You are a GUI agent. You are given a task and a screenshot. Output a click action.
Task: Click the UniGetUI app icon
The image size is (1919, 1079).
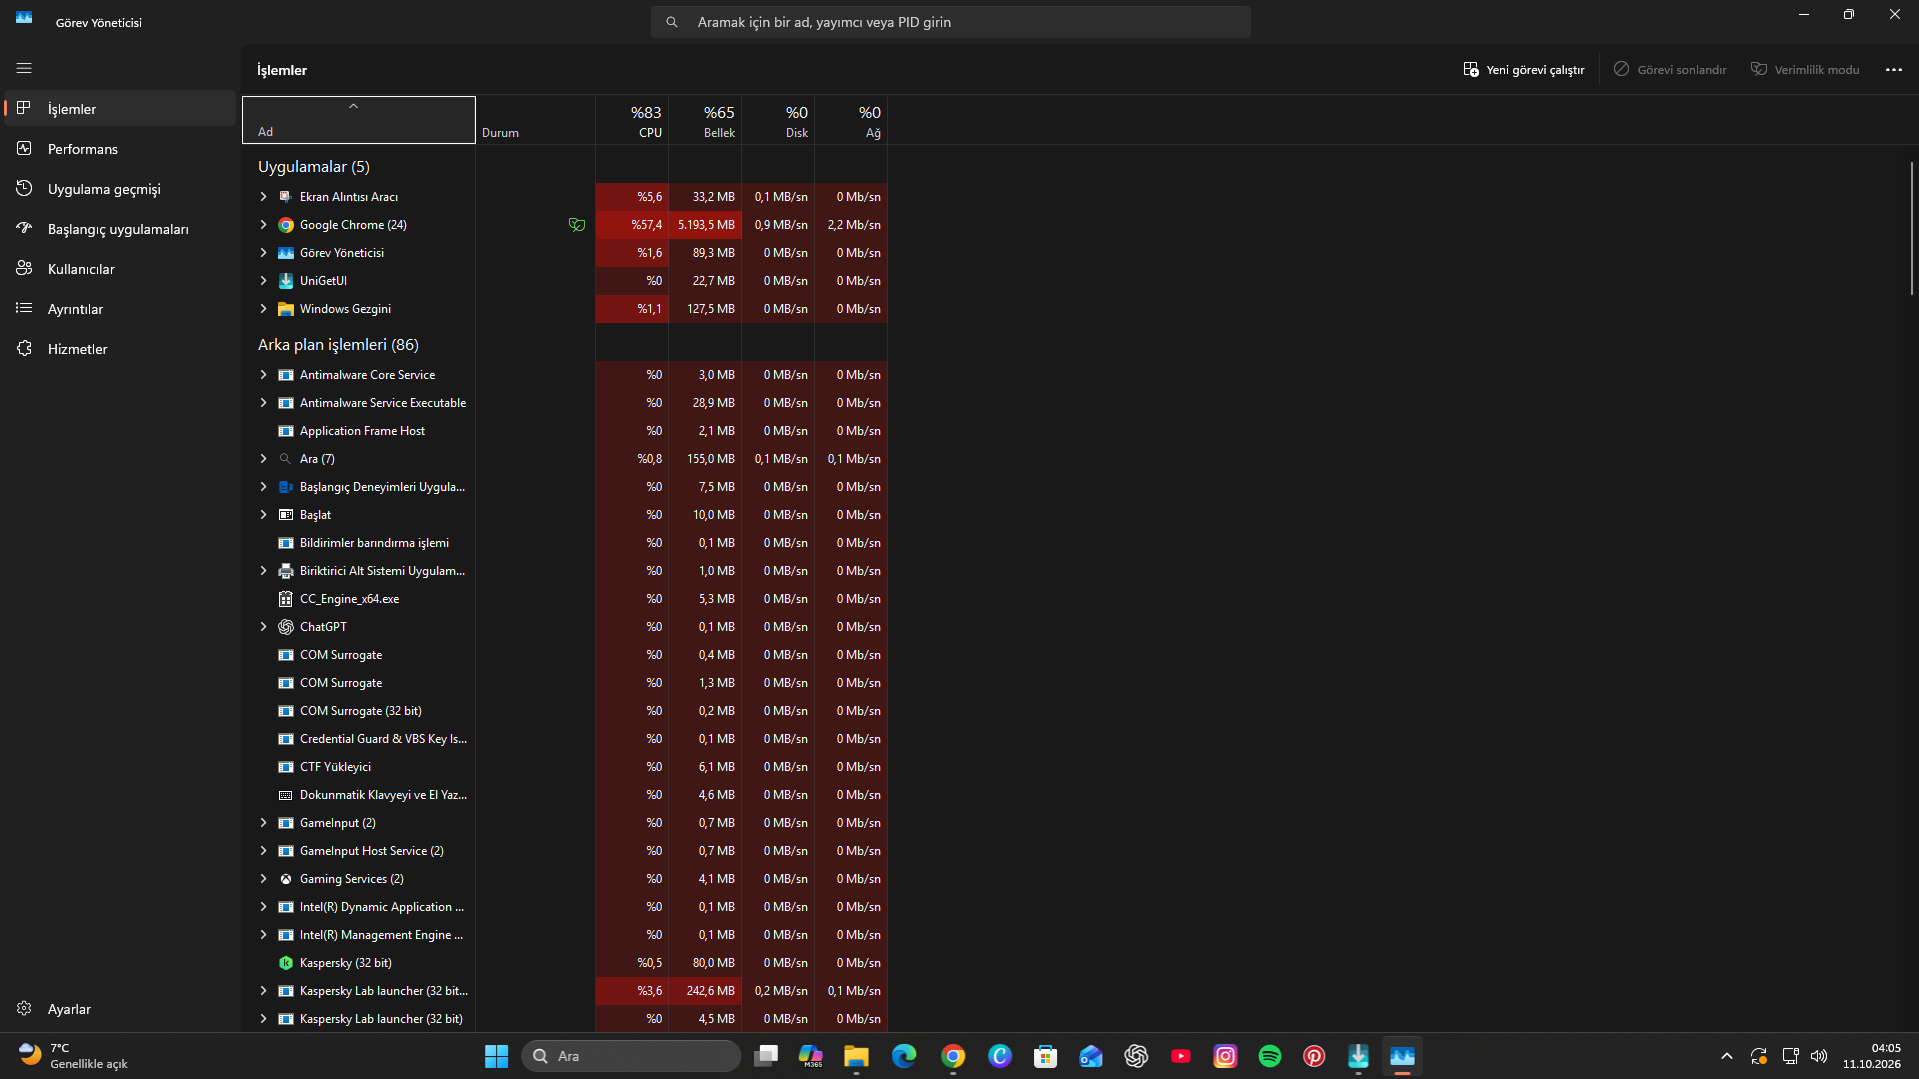point(286,281)
